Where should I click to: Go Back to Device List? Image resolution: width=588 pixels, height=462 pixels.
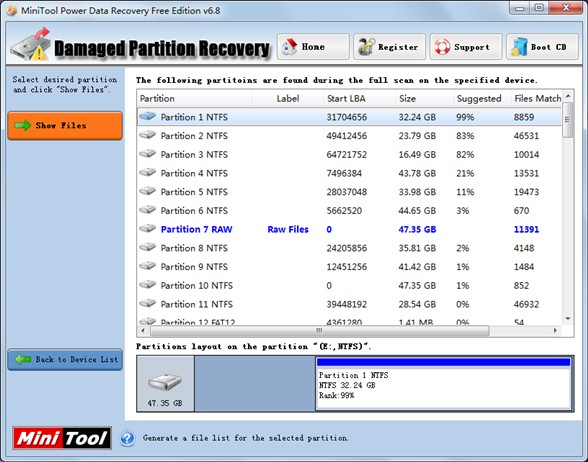click(65, 360)
